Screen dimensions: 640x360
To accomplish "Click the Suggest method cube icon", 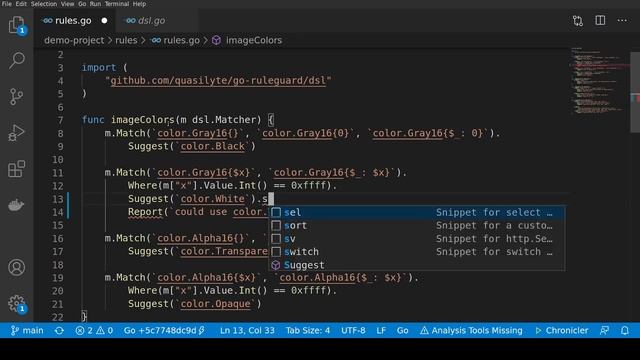I will pyautogui.click(x=276, y=265).
